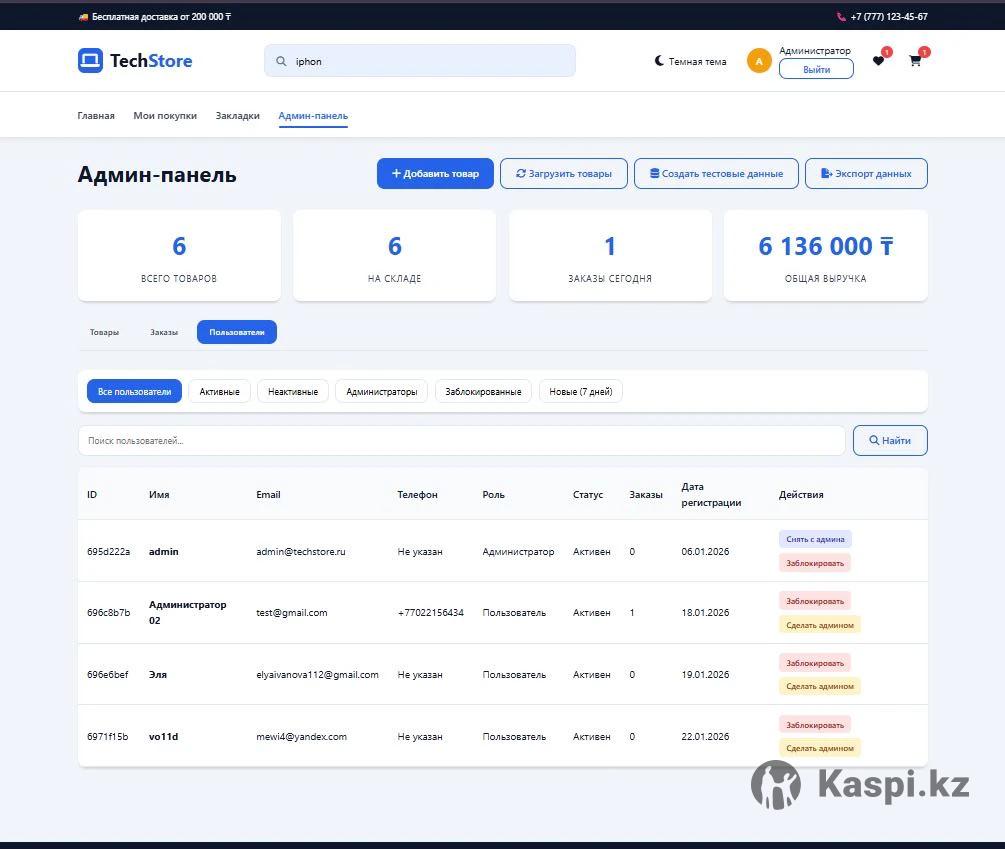Open the shopping cart icon
The height and width of the screenshot is (849, 1005).
(914, 61)
